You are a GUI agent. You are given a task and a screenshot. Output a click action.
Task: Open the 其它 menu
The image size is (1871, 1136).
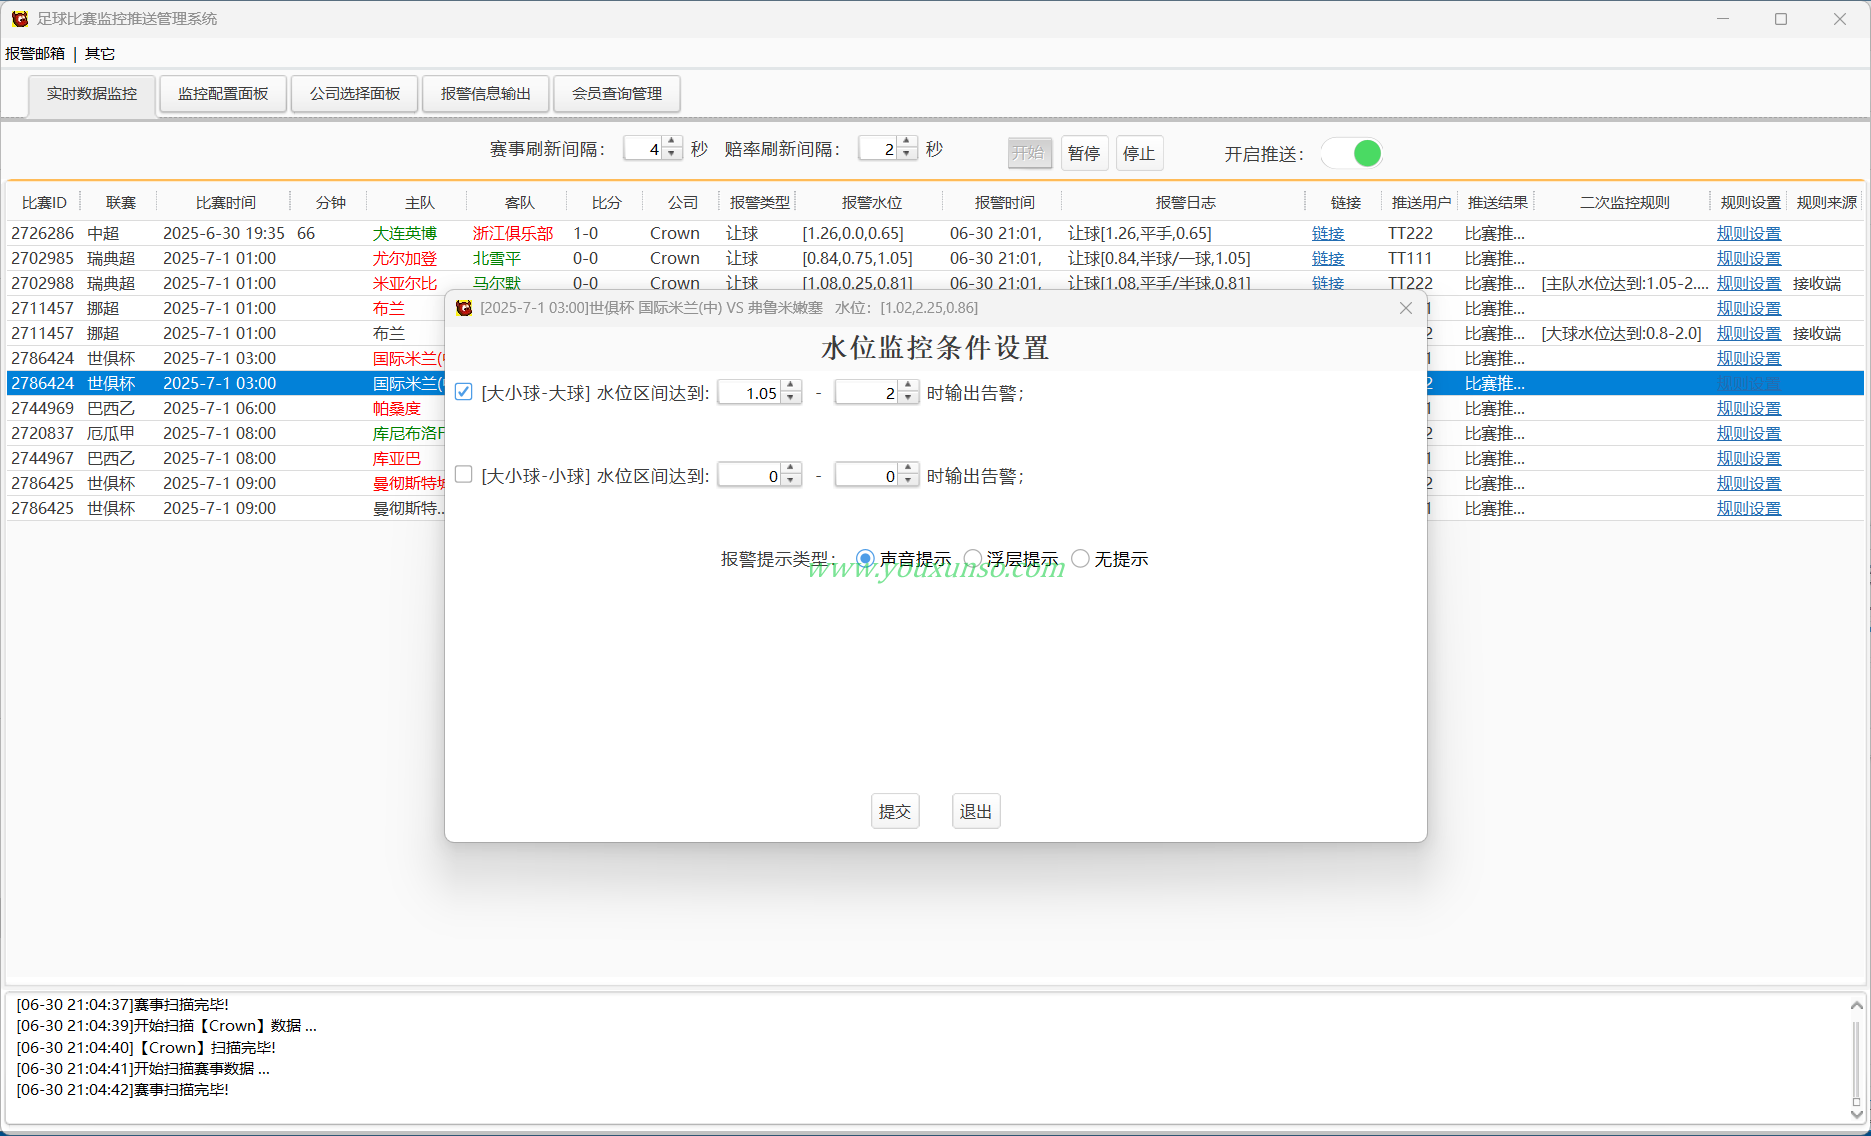coord(100,54)
